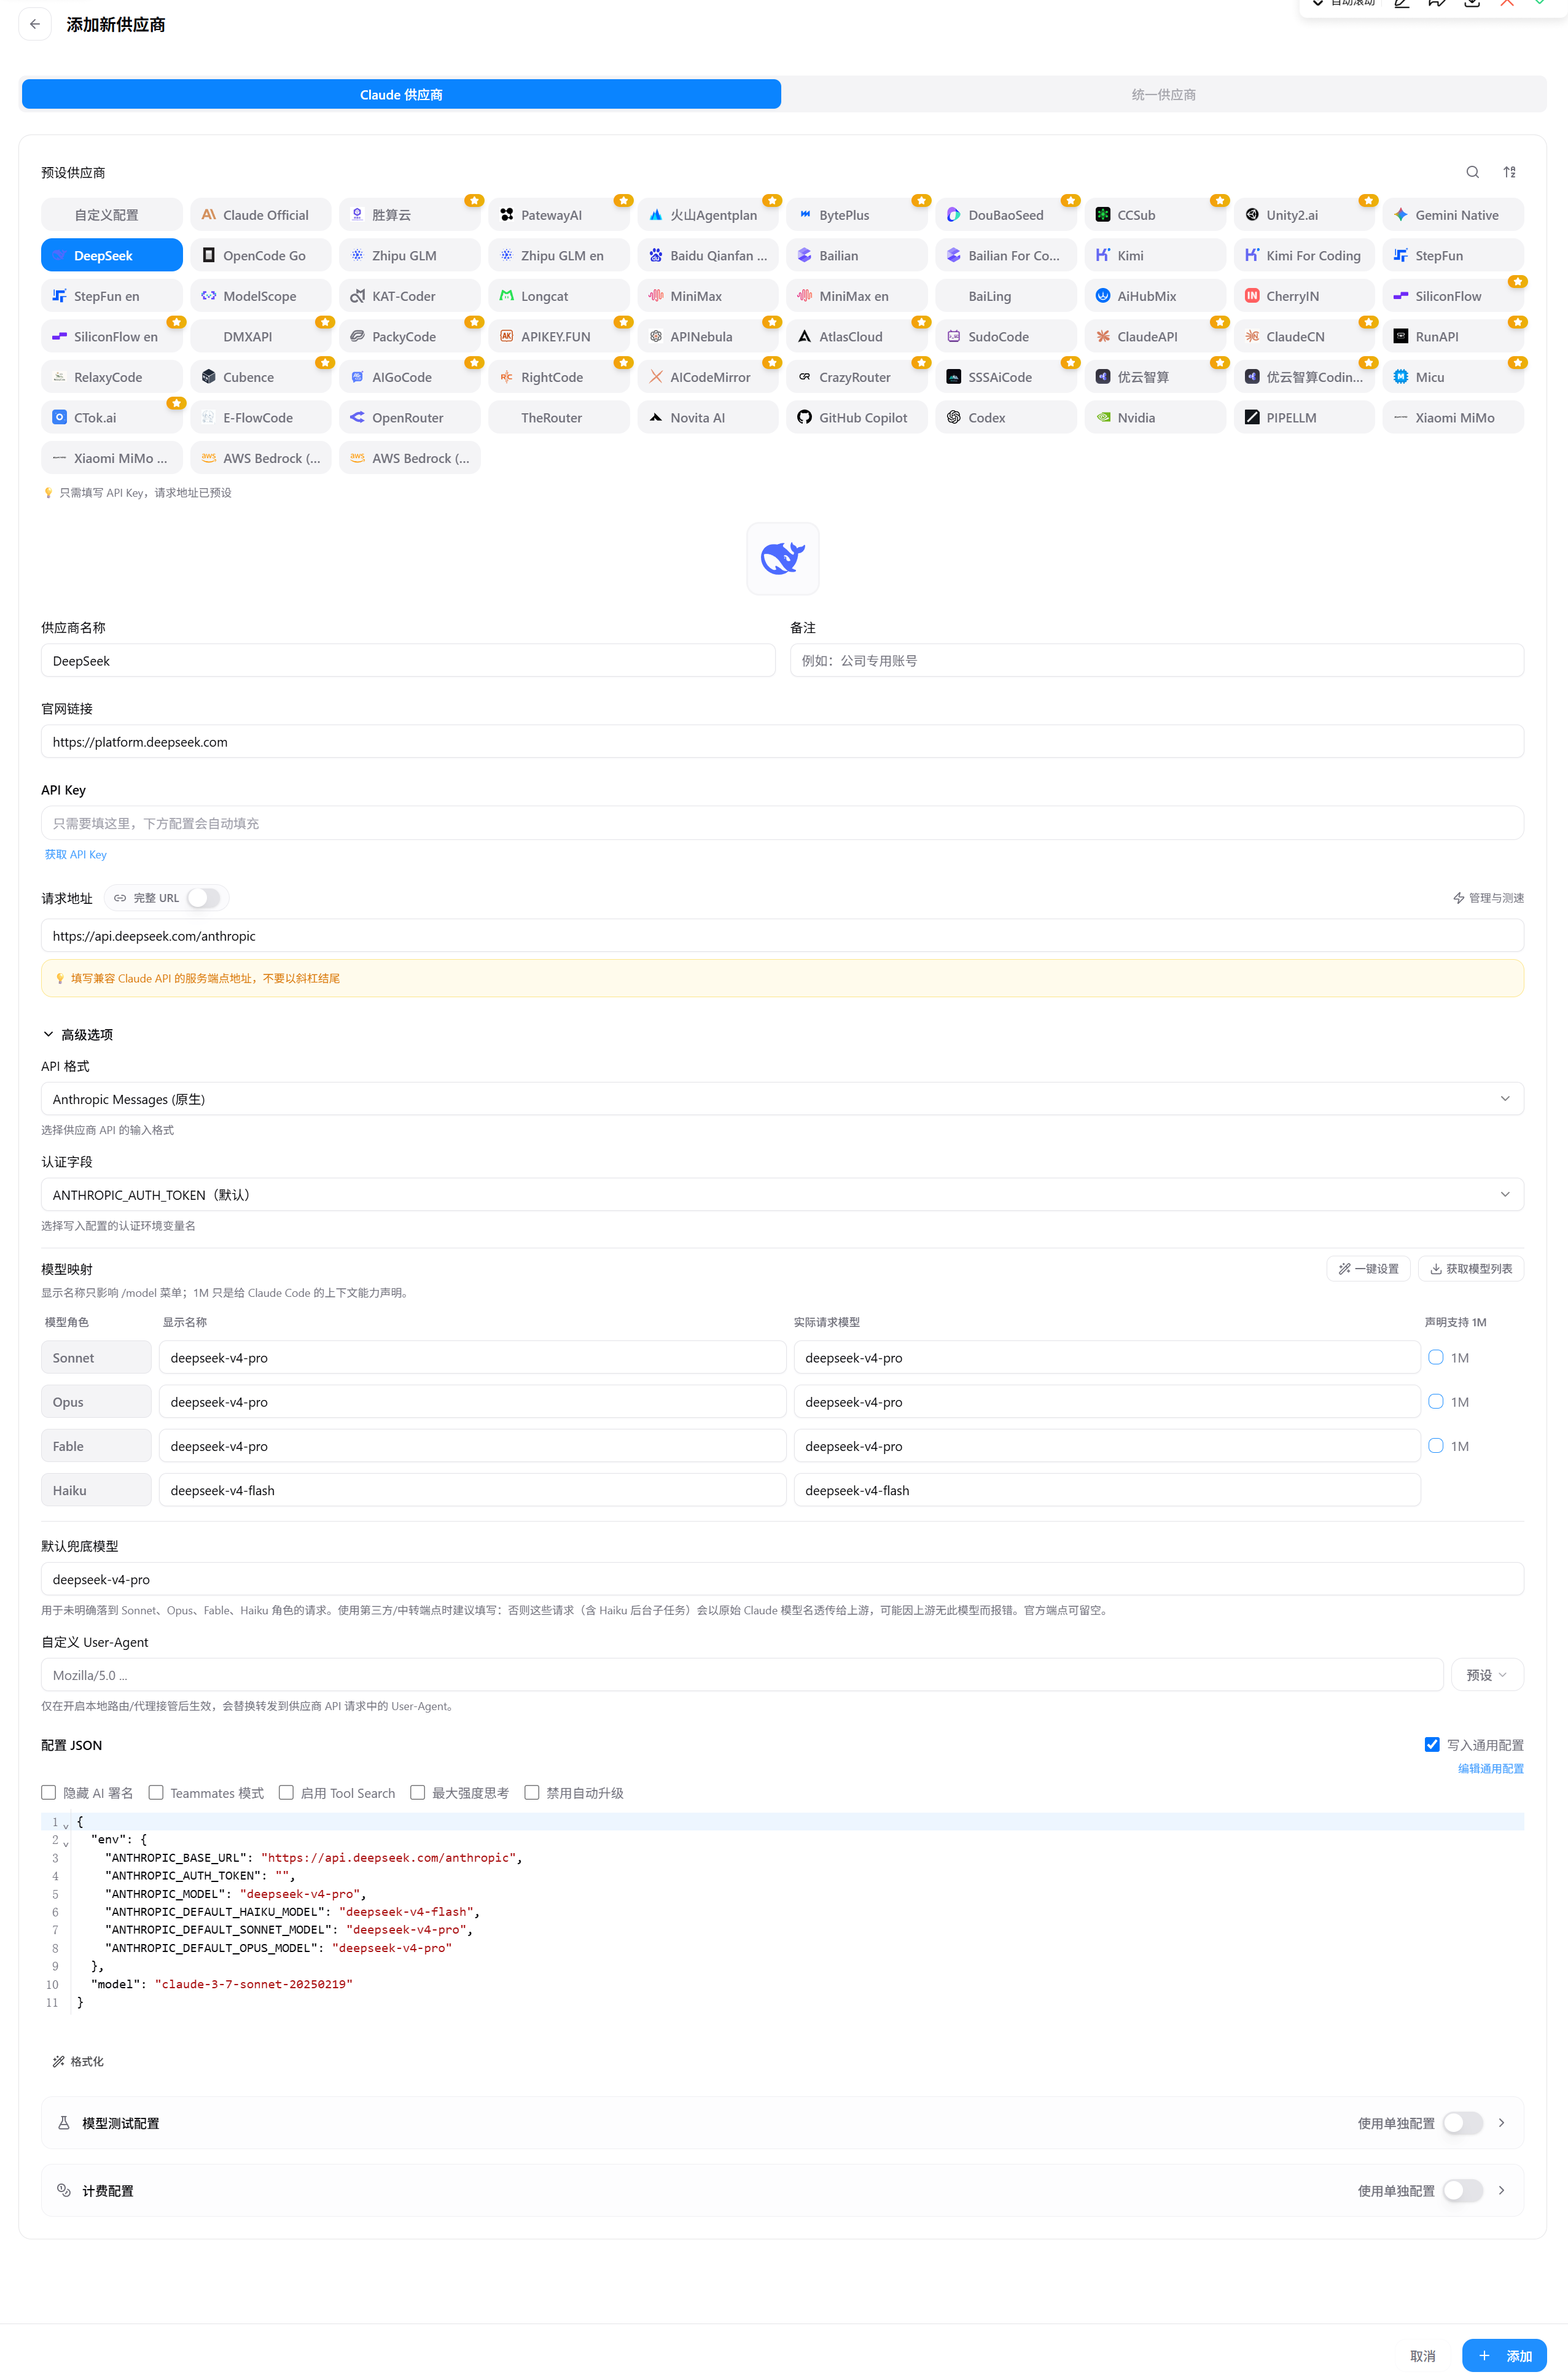Image resolution: width=1568 pixels, height=2380 pixels.
Task: Select the Nvidia preset
Action: point(1155,418)
